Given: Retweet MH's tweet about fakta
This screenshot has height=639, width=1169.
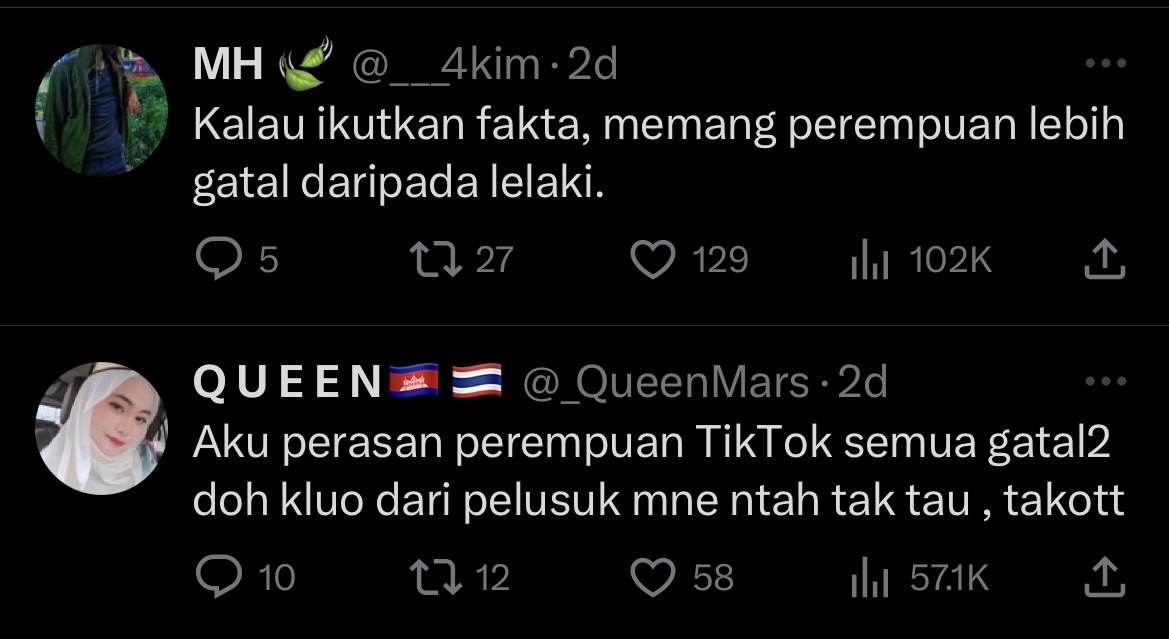Looking at the screenshot, I should click(x=435, y=261).
